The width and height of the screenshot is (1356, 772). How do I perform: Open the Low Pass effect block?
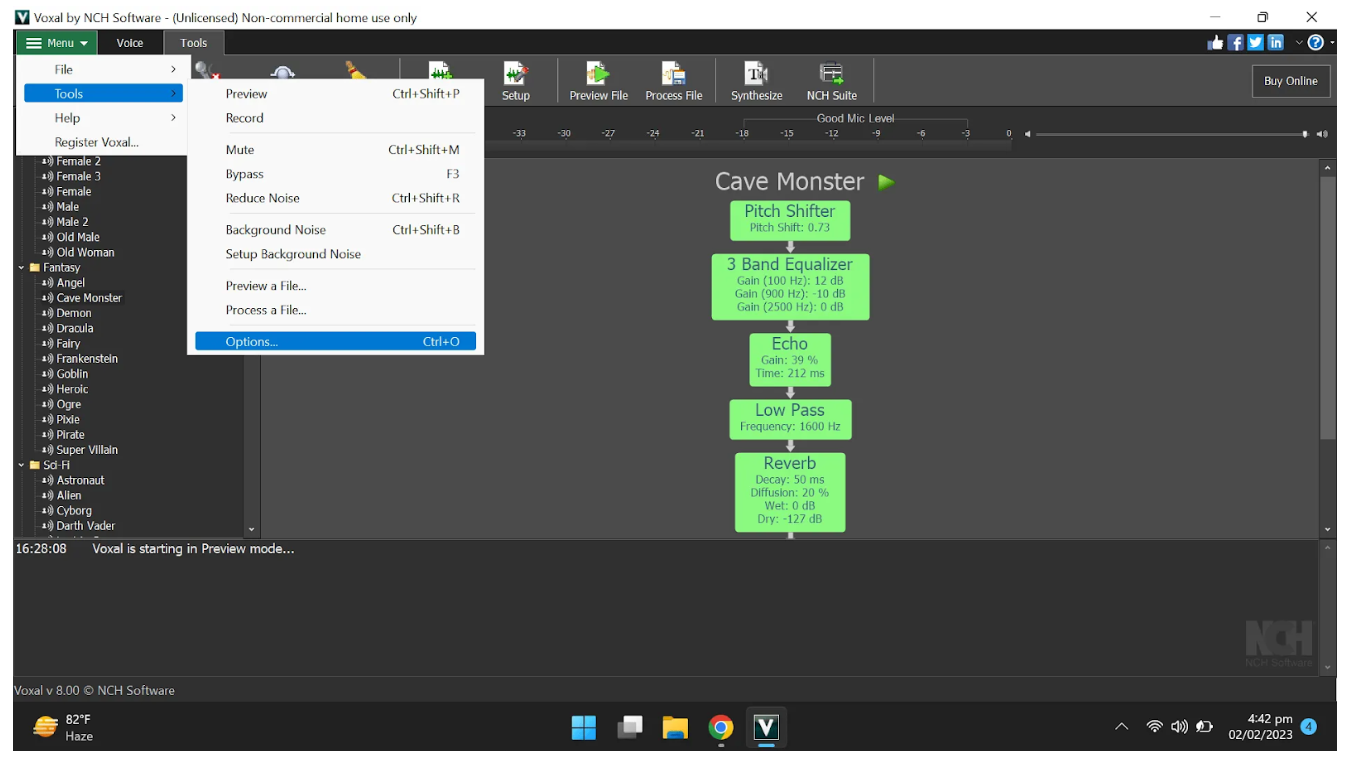tap(790, 420)
